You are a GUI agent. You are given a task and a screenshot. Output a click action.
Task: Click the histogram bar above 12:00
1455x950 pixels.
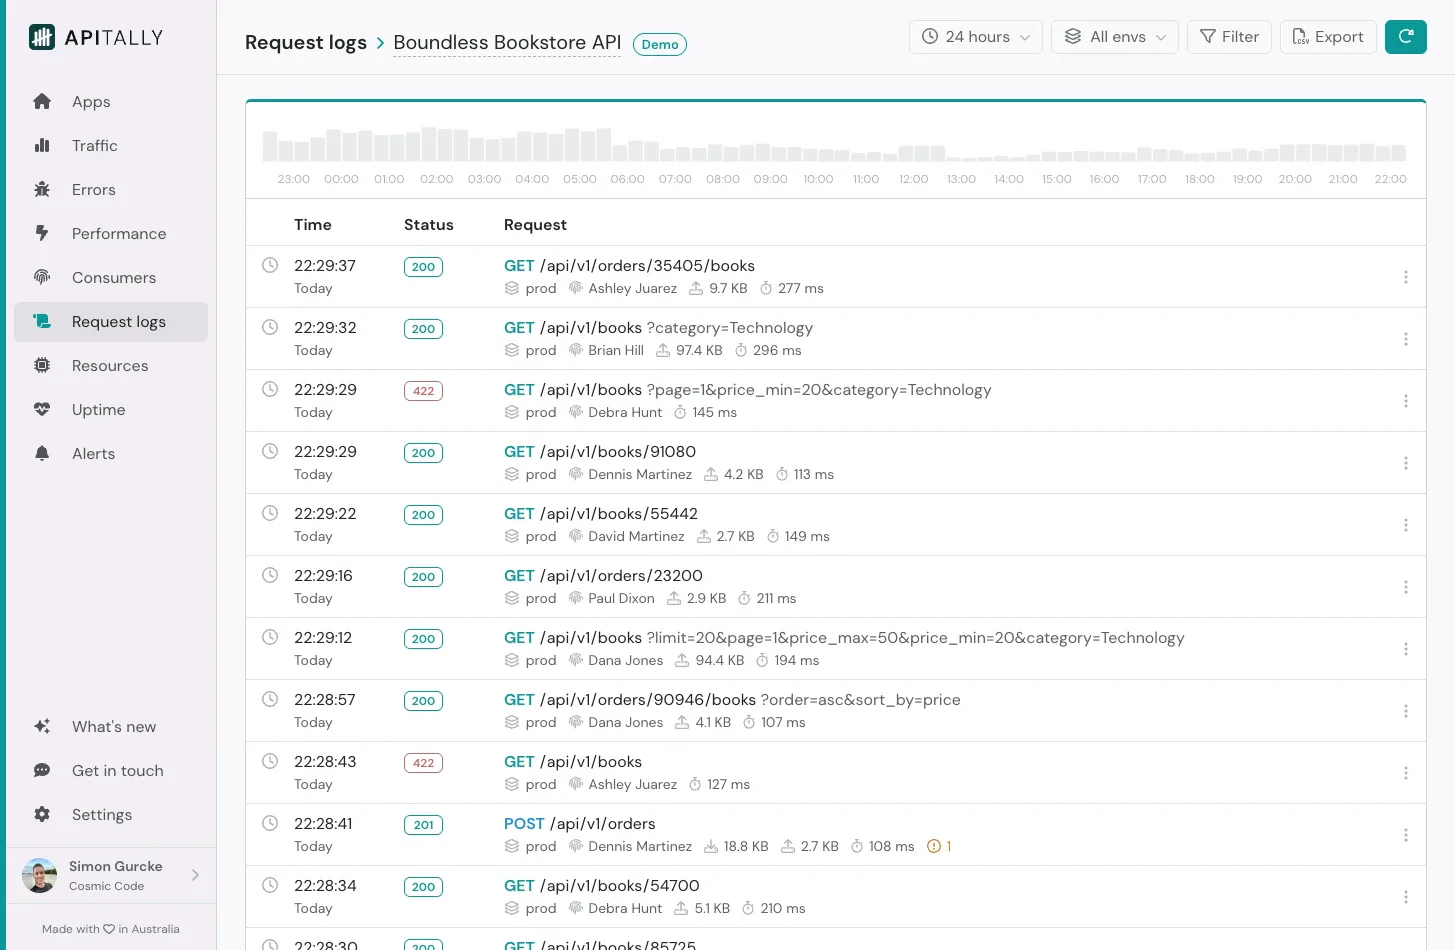pos(906,153)
